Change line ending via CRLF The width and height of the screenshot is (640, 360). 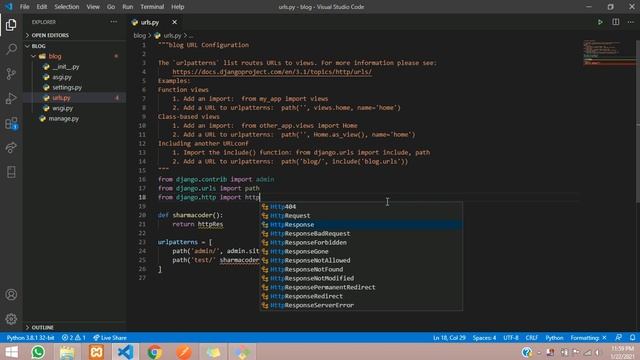click(531, 338)
